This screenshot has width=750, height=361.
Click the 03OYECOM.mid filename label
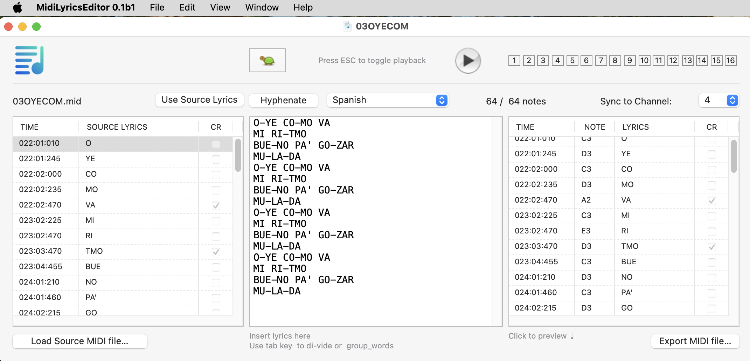pos(47,101)
